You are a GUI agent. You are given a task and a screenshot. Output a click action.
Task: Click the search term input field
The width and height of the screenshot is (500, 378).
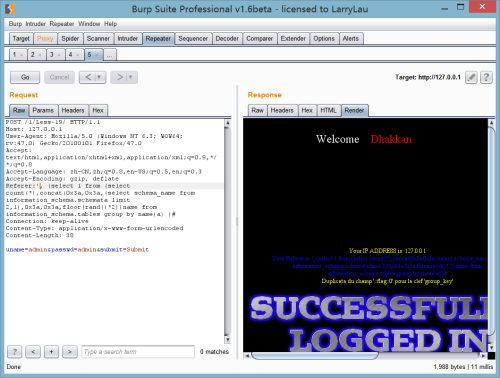[138, 352]
